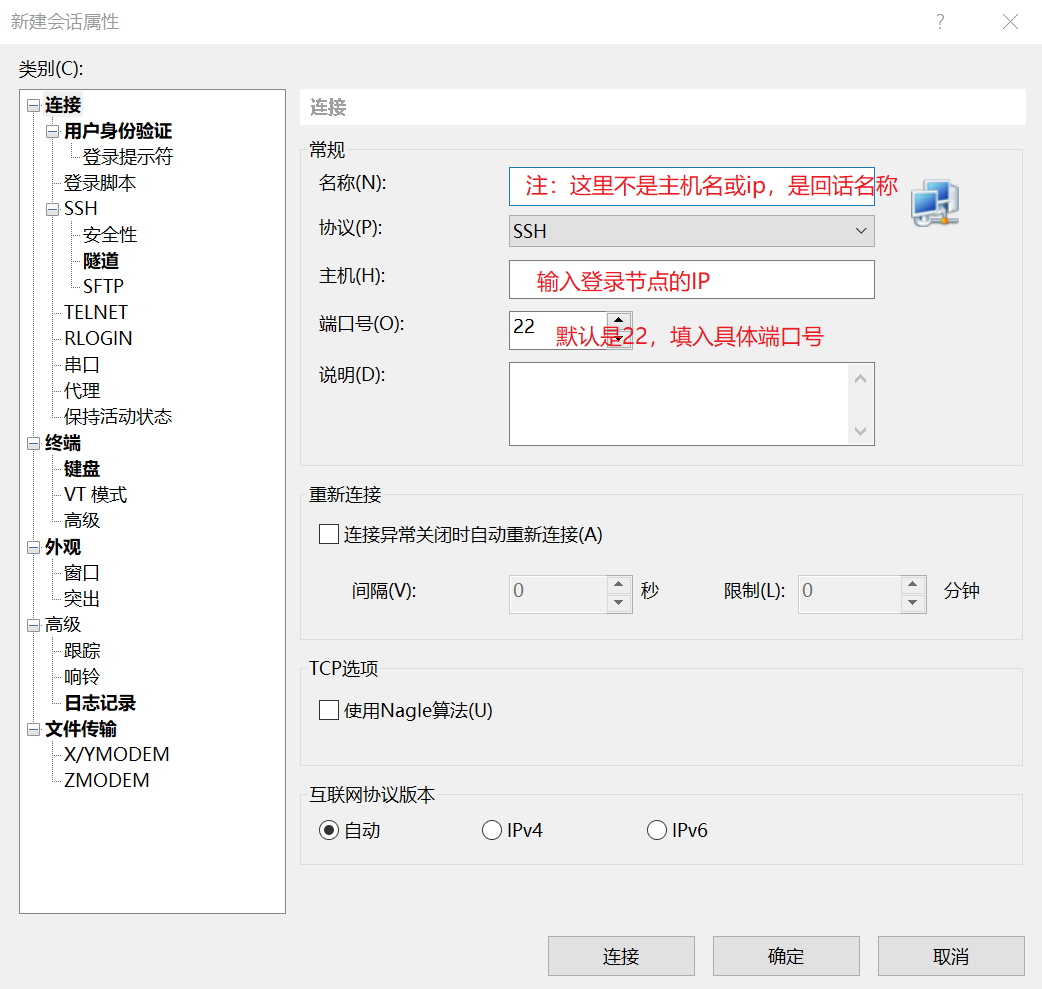Select 隧道 in the category tree
This screenshot has width=1042, height=989.
(x=100, y=260)
